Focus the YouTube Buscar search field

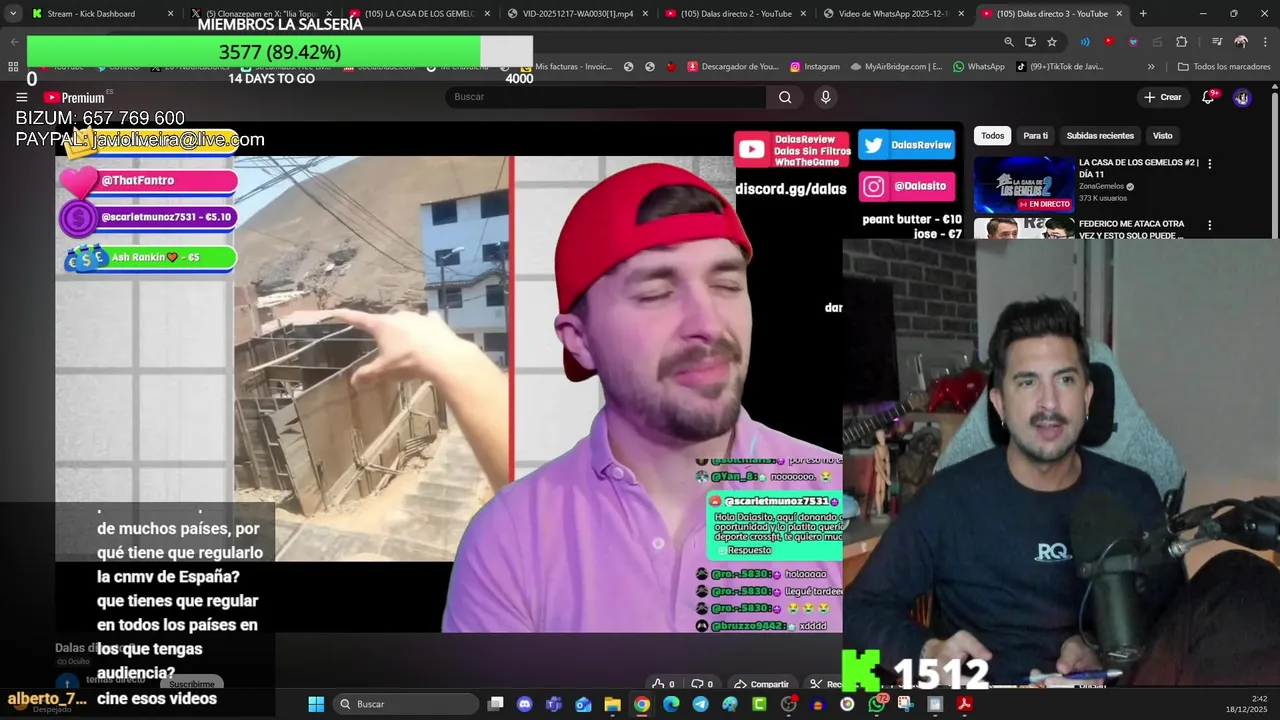[x=606, y=97]
